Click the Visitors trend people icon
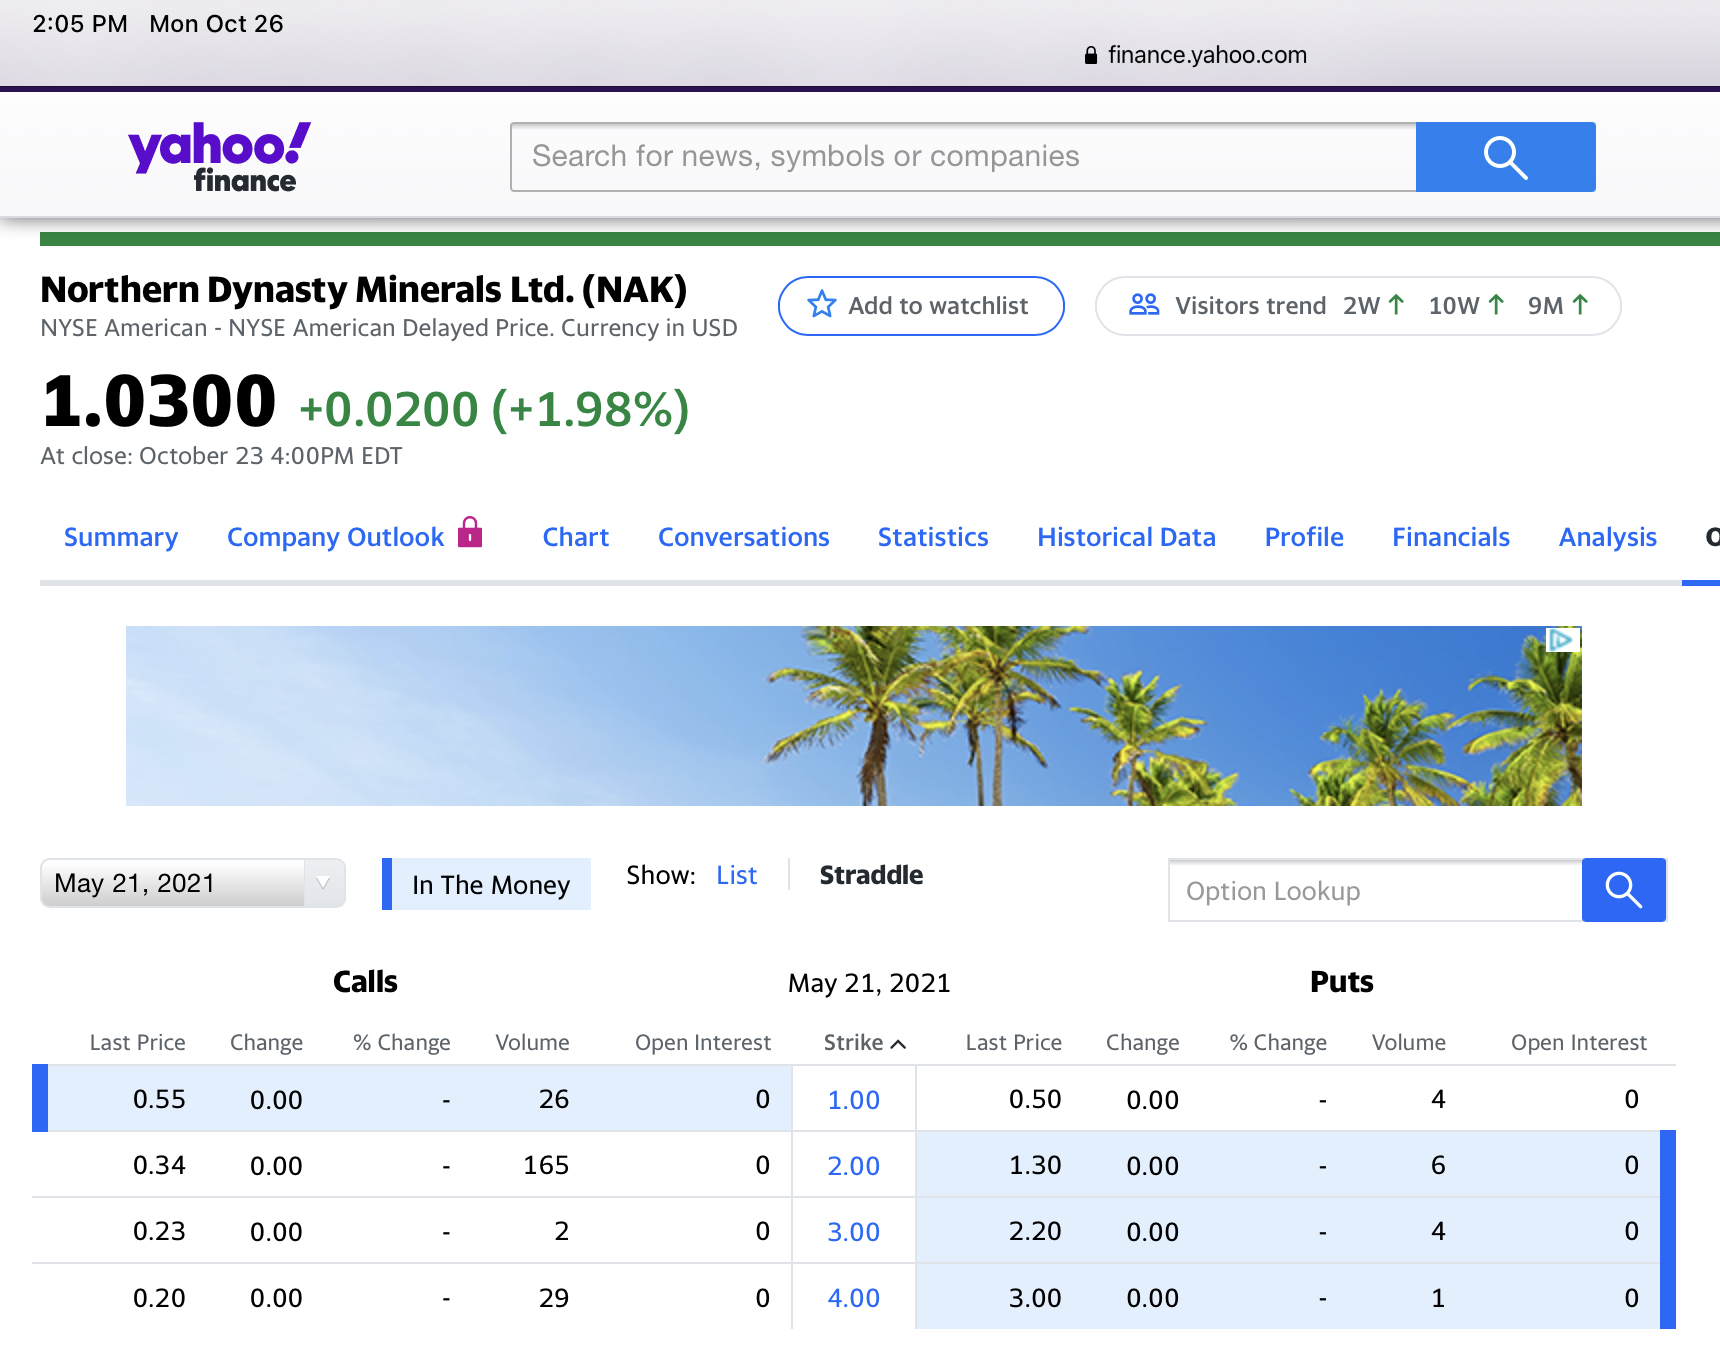1720x1368 pixels. click(x=1143, y=305)
